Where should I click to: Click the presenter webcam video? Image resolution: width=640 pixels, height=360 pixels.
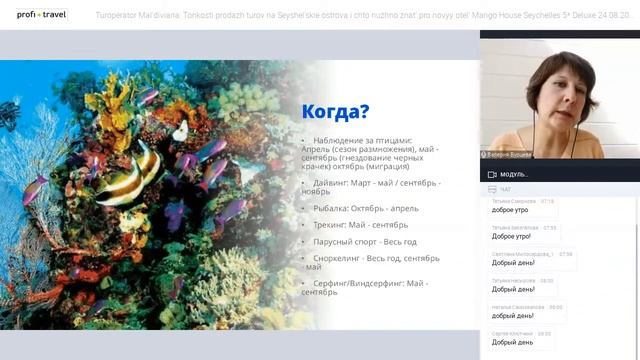pyautogui.click(x=560, y=98)
